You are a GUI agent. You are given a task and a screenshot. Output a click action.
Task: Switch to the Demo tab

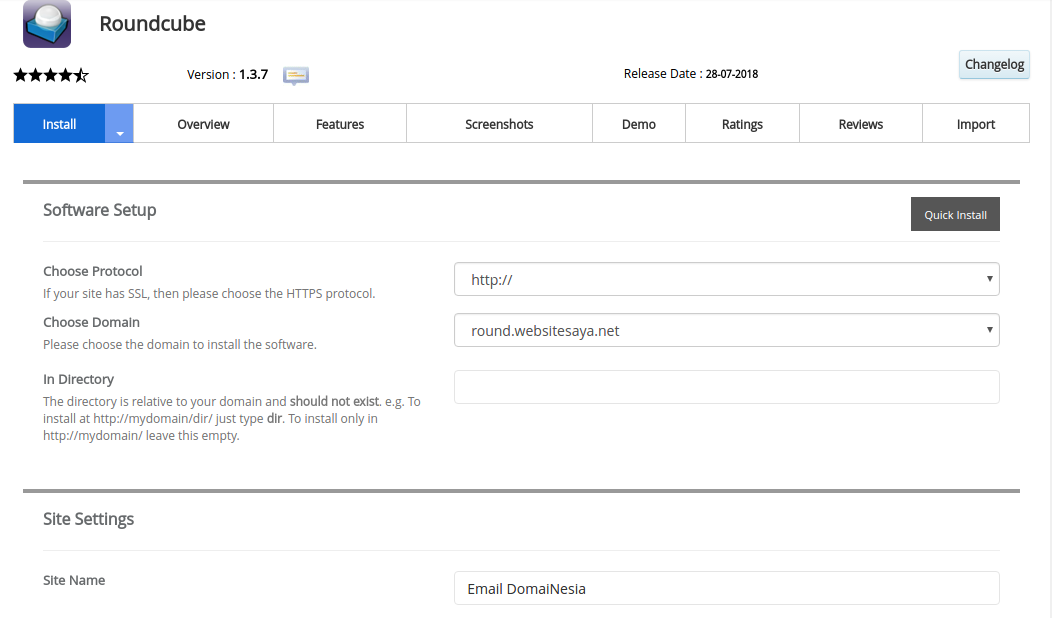[639, 123]
